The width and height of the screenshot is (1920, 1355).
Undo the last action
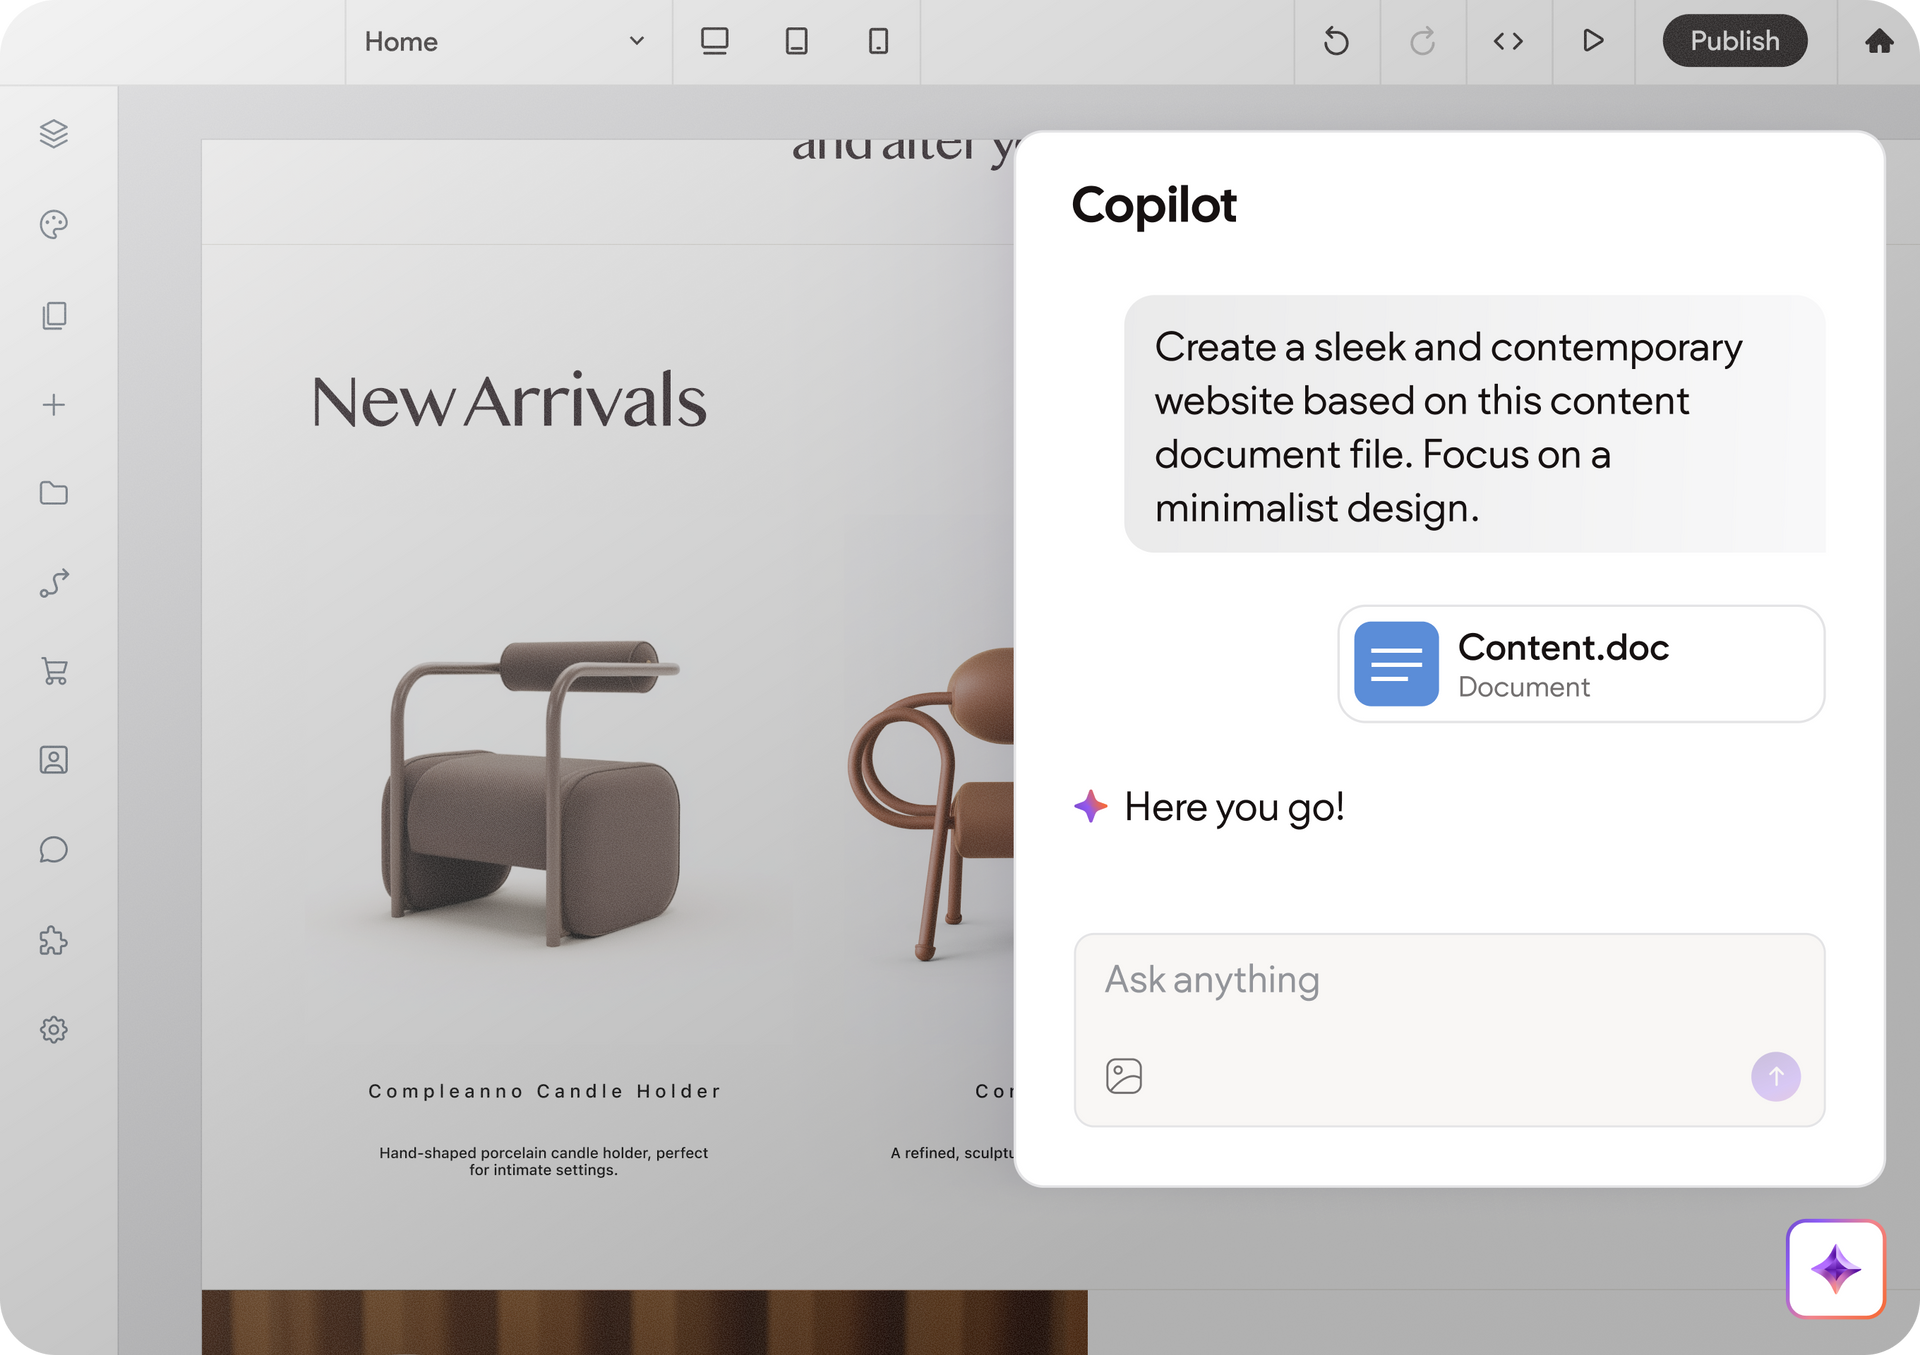pyautogui.click(x=1336, y=41)
